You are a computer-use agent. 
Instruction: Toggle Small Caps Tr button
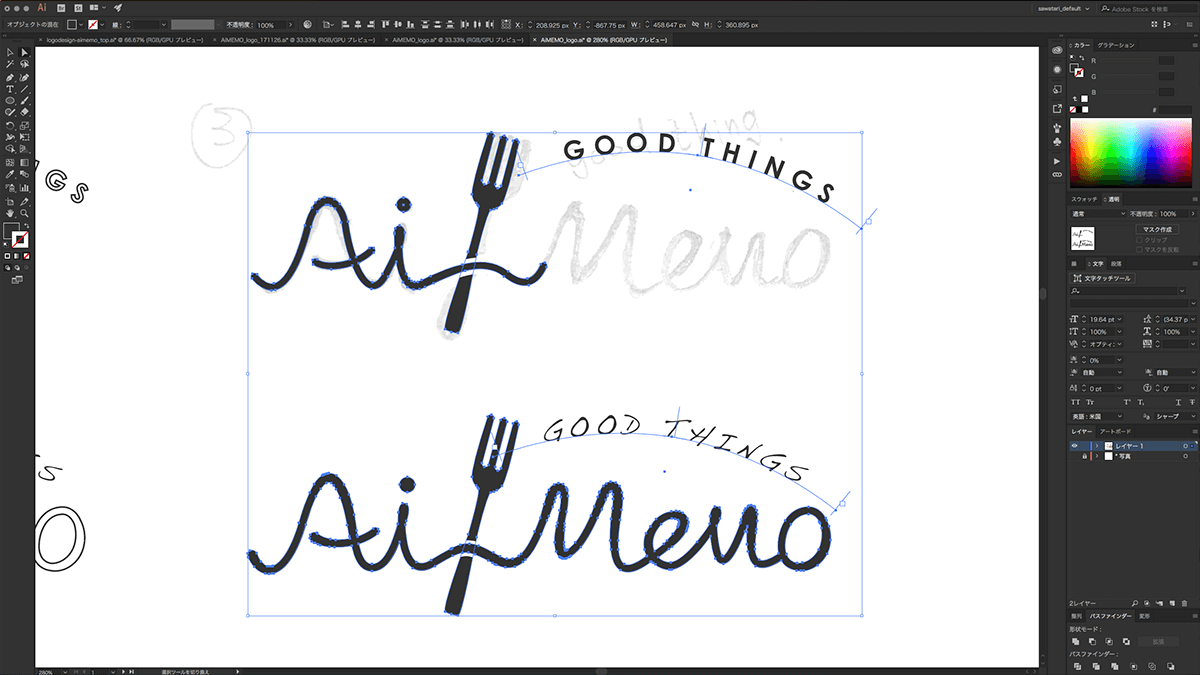click(1091, 401)
